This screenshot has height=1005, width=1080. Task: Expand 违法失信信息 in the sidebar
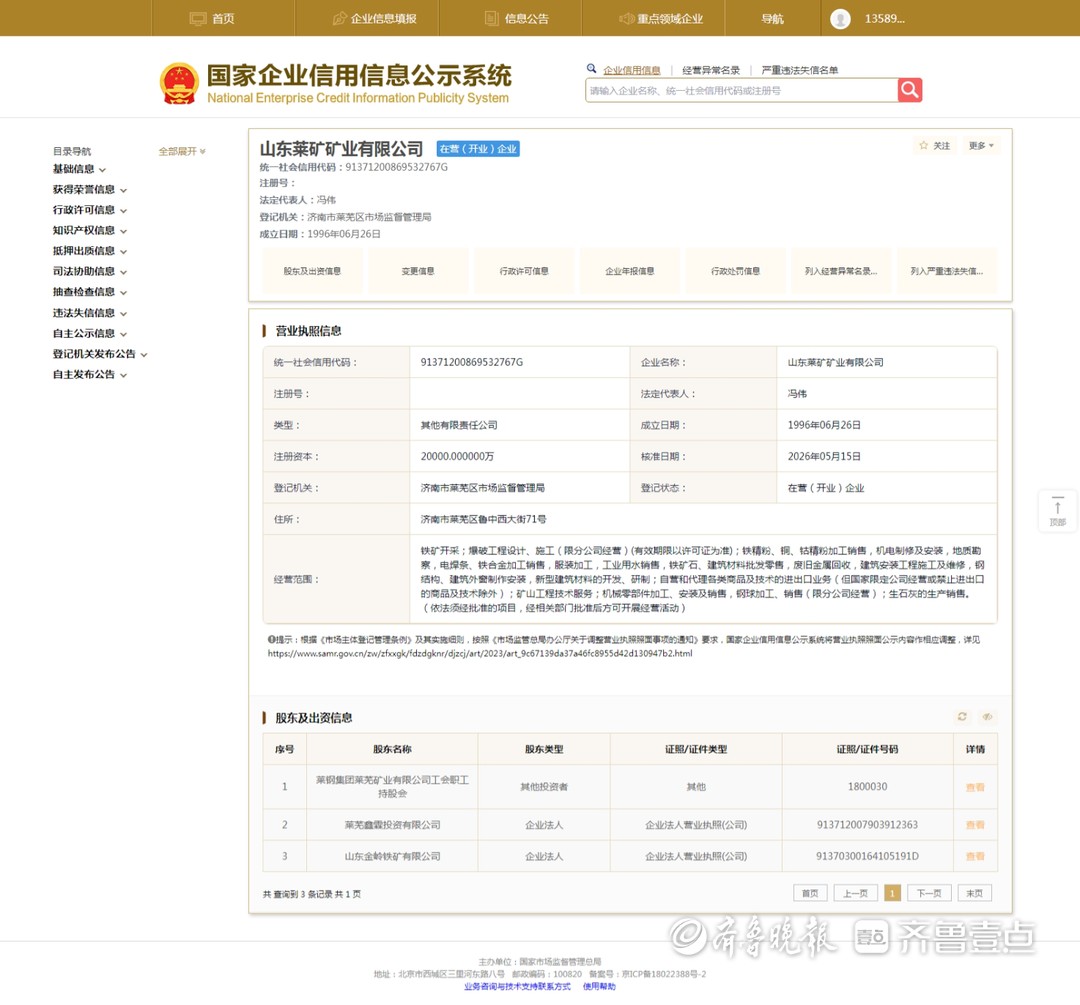pos(90,313)
